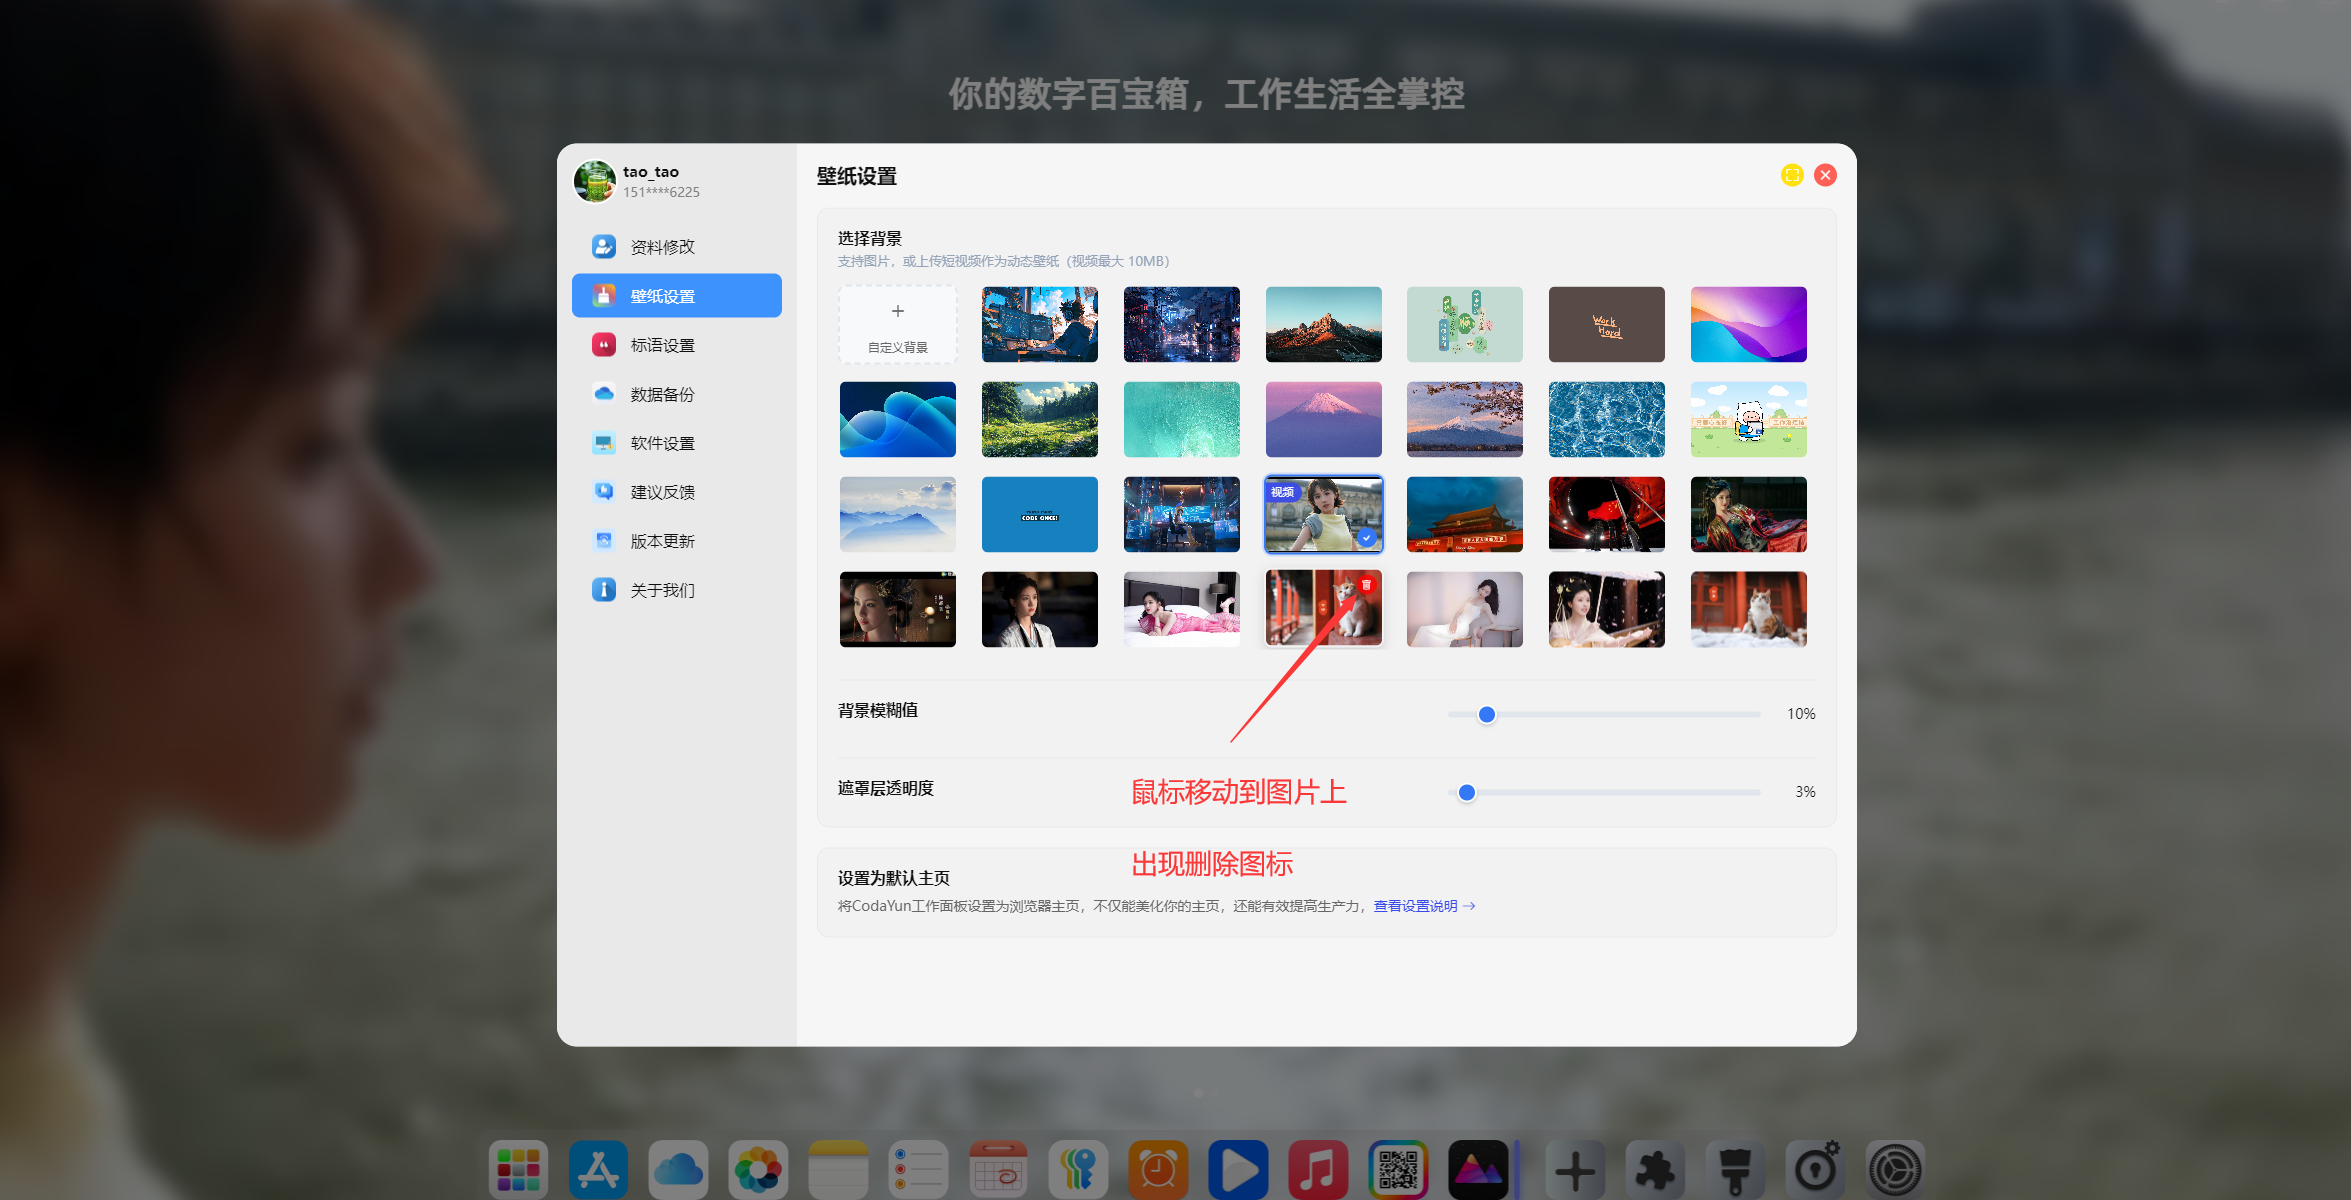Open the iCloud cloud dock icon
Image resolution: width=2351 pixels, height=1200 pixels.
(678, 1169)
